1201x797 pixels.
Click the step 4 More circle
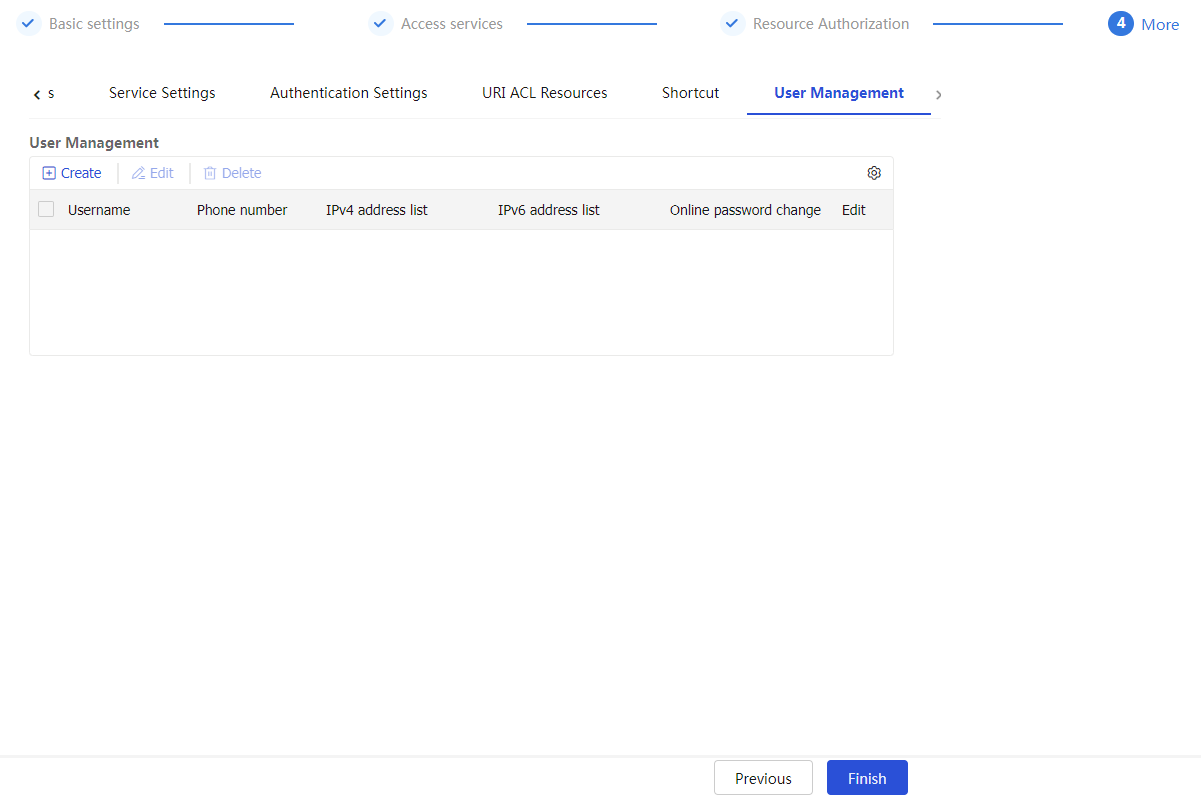(1120, 23)
